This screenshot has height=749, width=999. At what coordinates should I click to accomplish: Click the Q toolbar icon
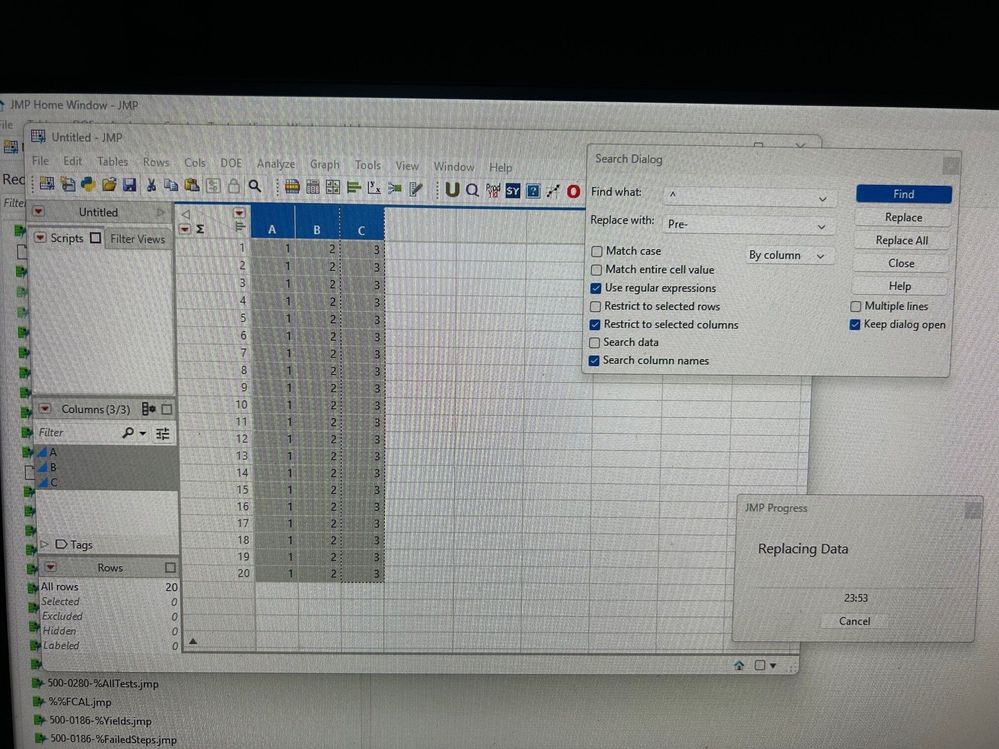click(472, 190)
